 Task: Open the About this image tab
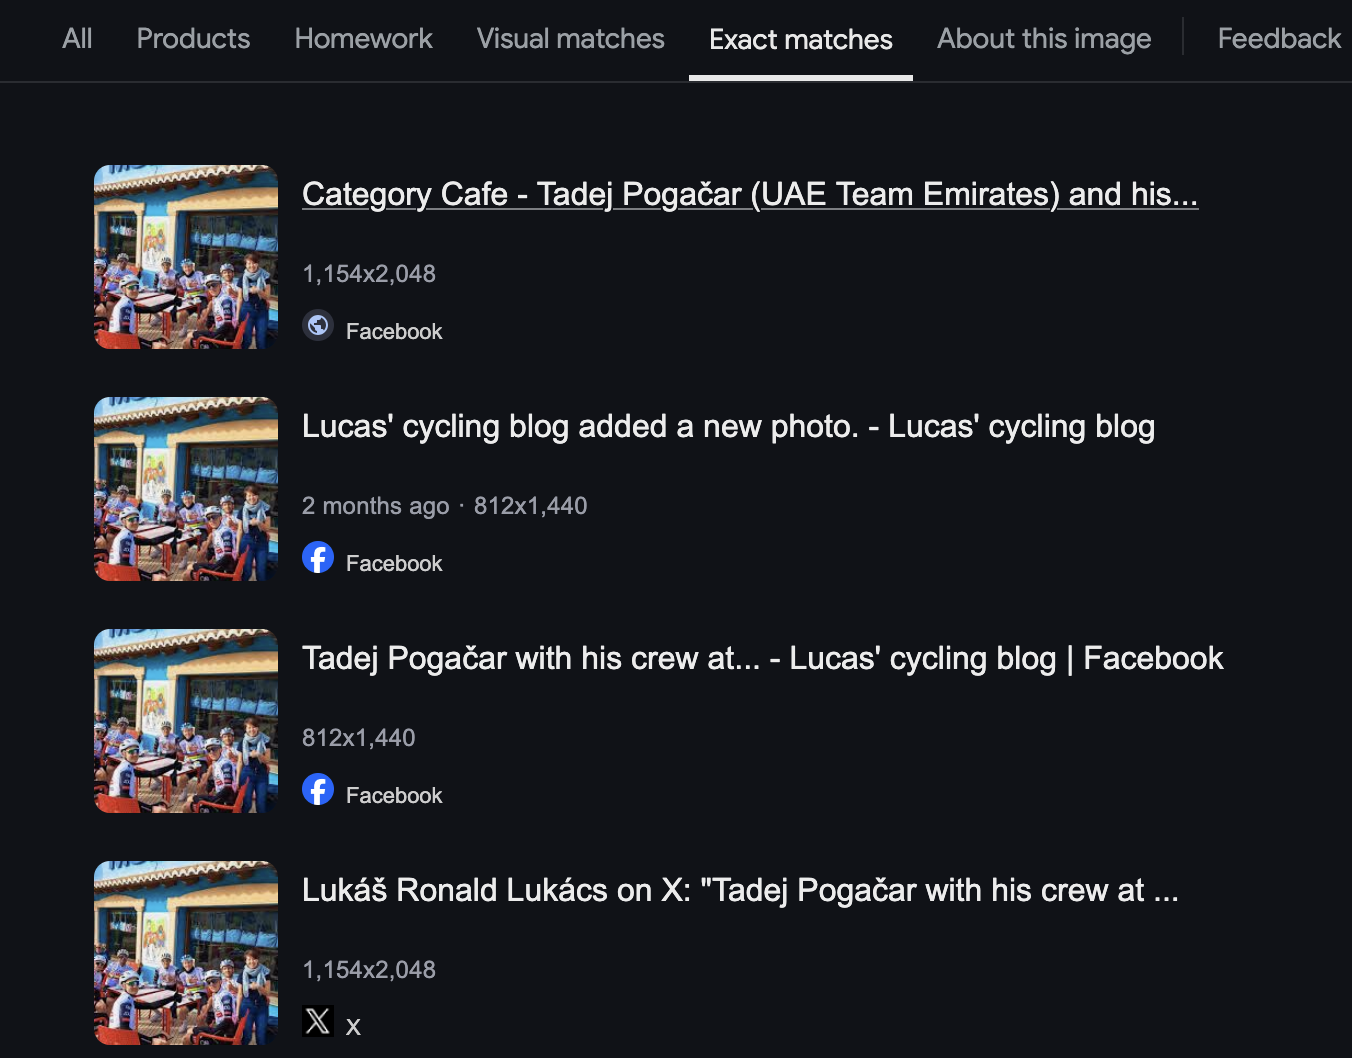click(x=1044, y=39)
